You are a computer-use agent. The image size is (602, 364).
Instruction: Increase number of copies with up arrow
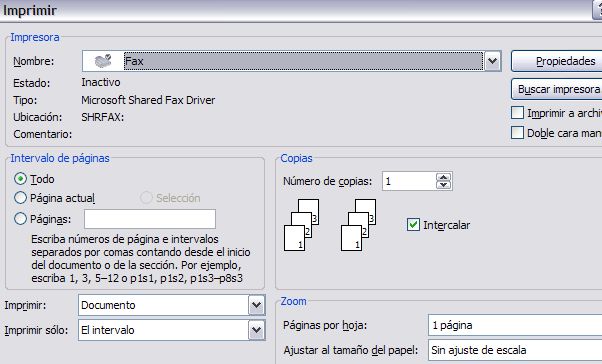(443, 177)
